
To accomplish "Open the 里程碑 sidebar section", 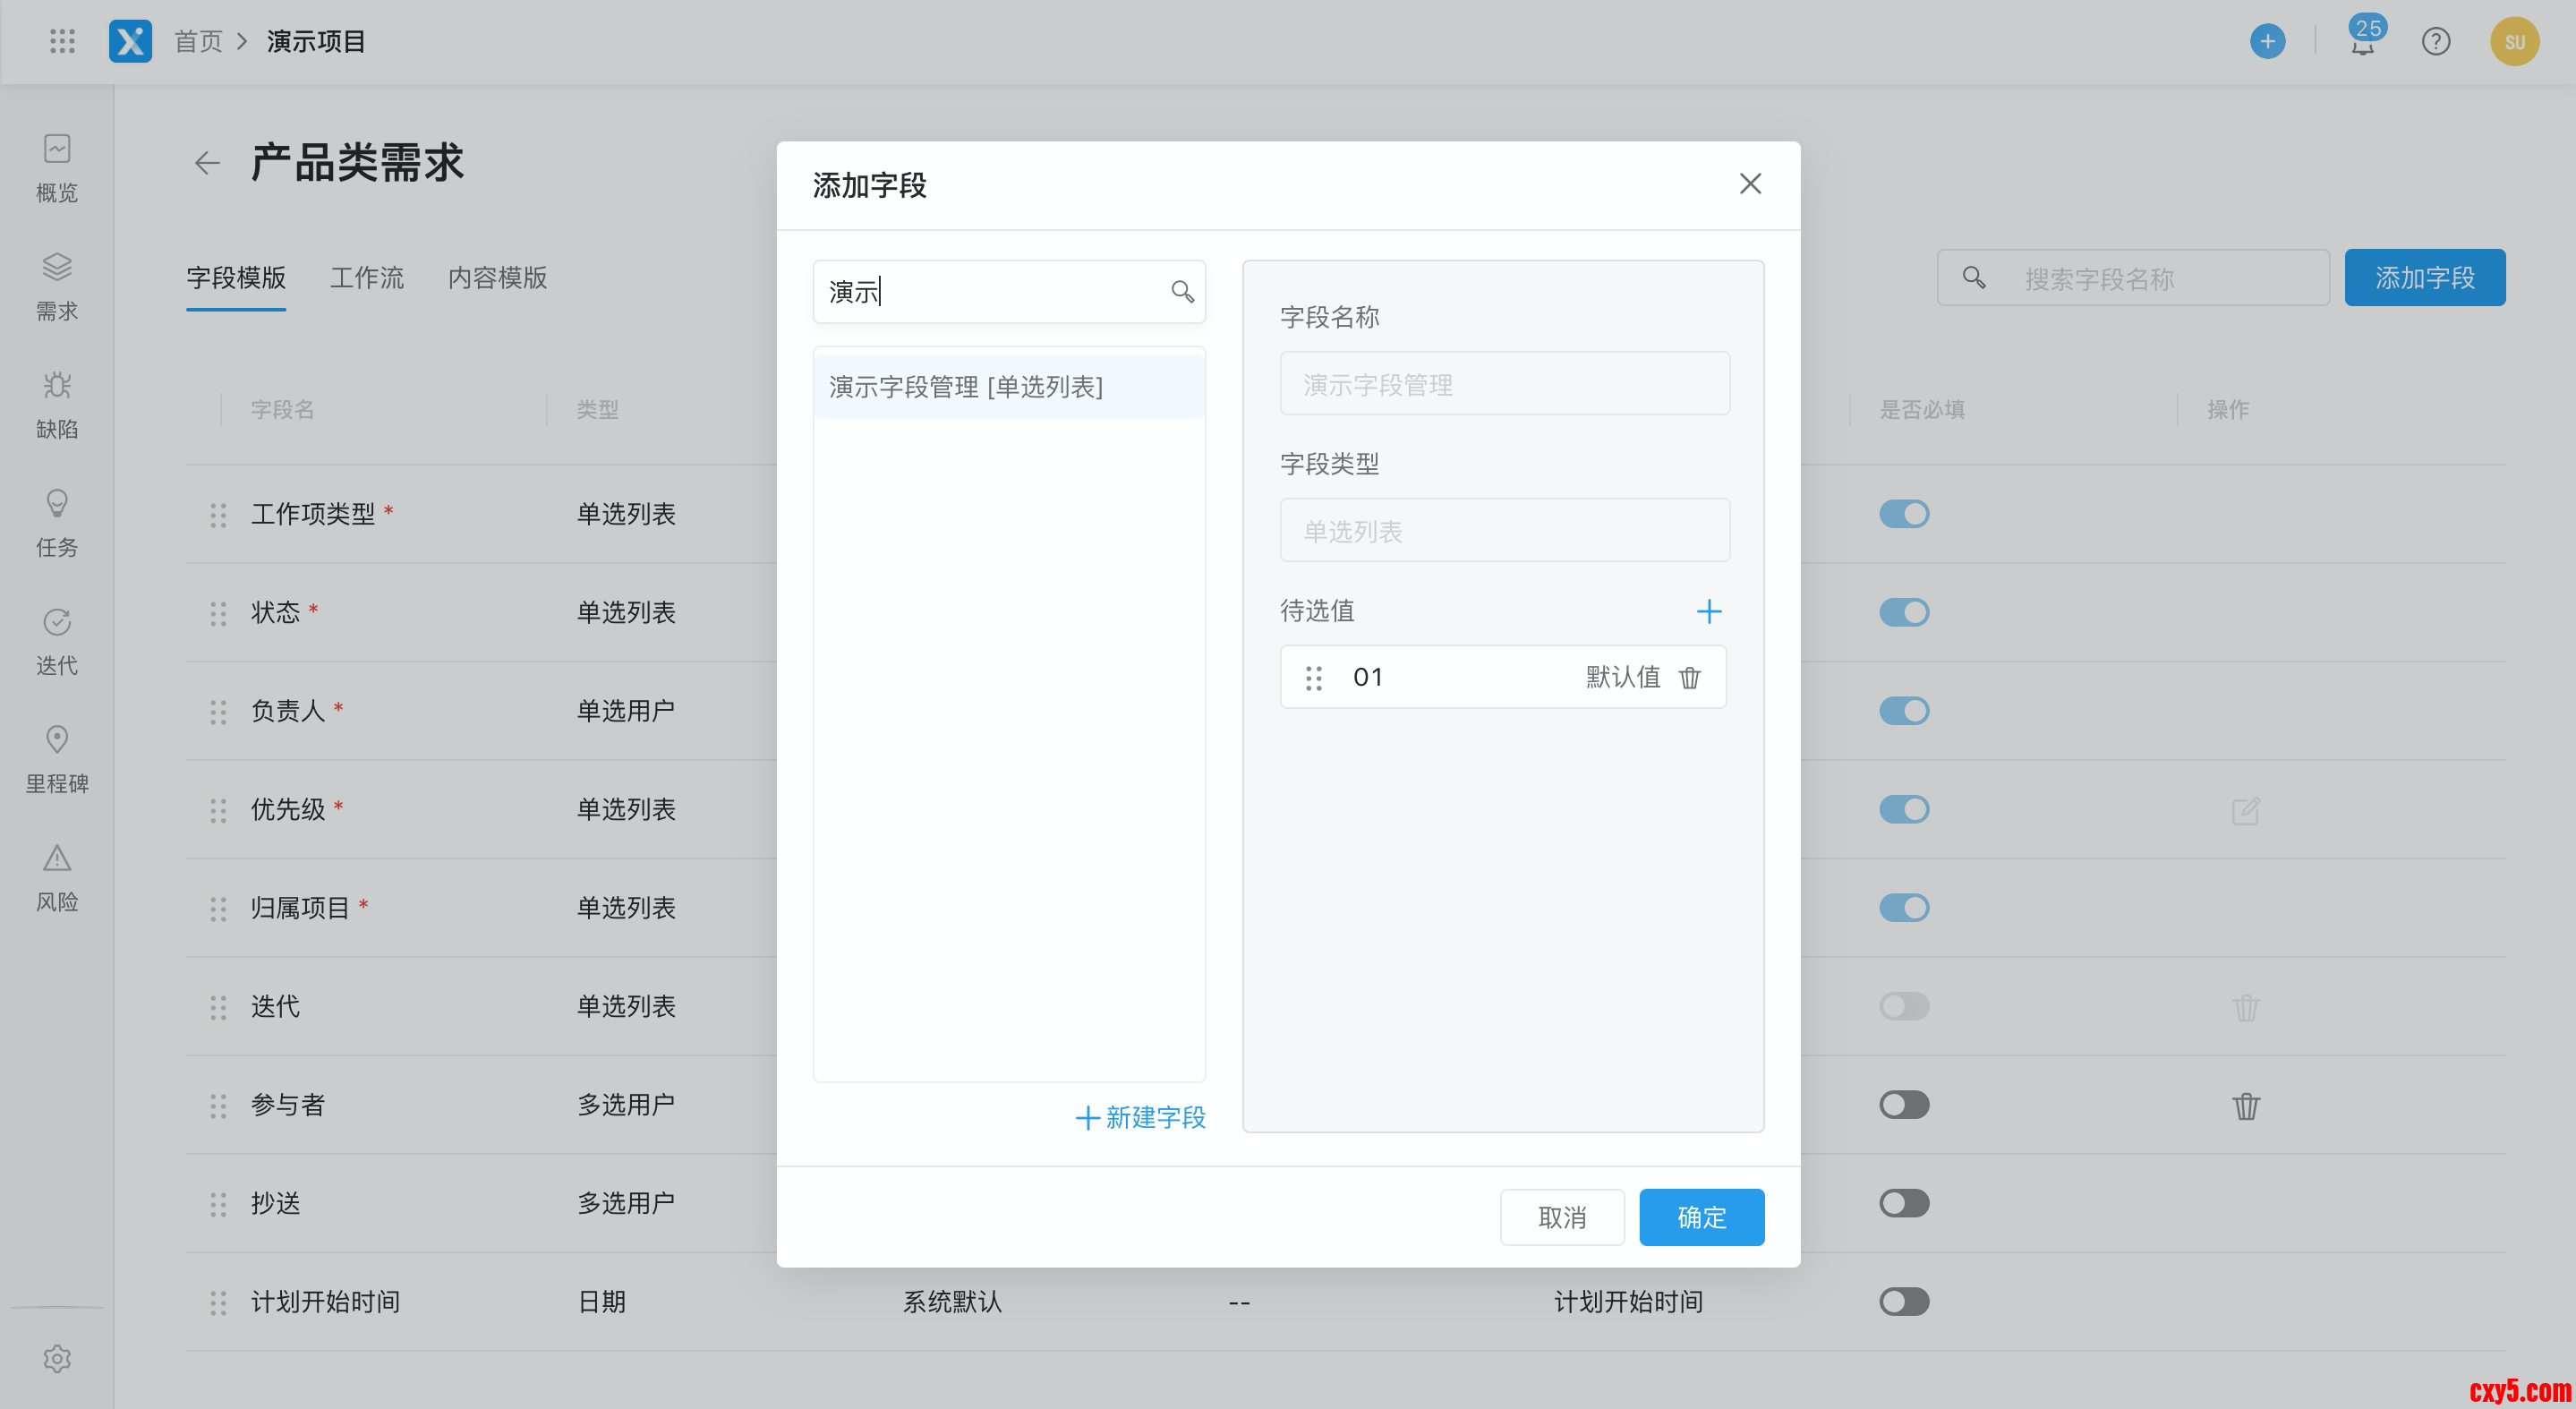I will pos(57,758).
